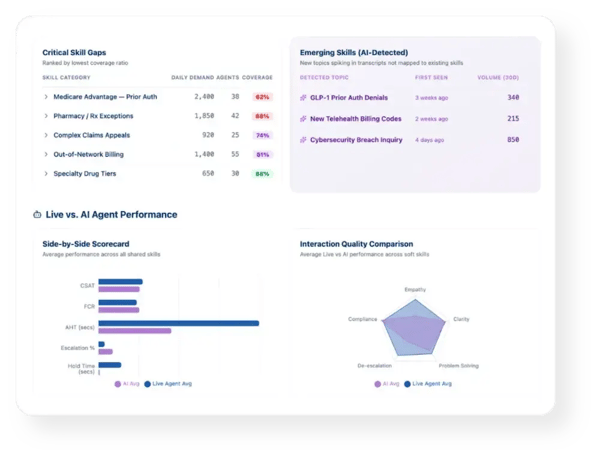Click the De-escalation axis label on radar chart
Screen dimensions: 600x460
[x=375, y=366]
